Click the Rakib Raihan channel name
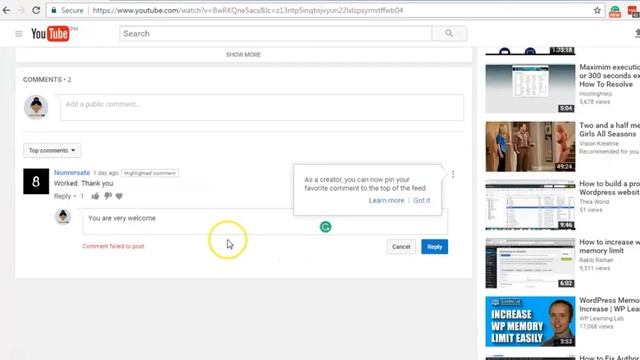640x360 pixels. [596, 260]
